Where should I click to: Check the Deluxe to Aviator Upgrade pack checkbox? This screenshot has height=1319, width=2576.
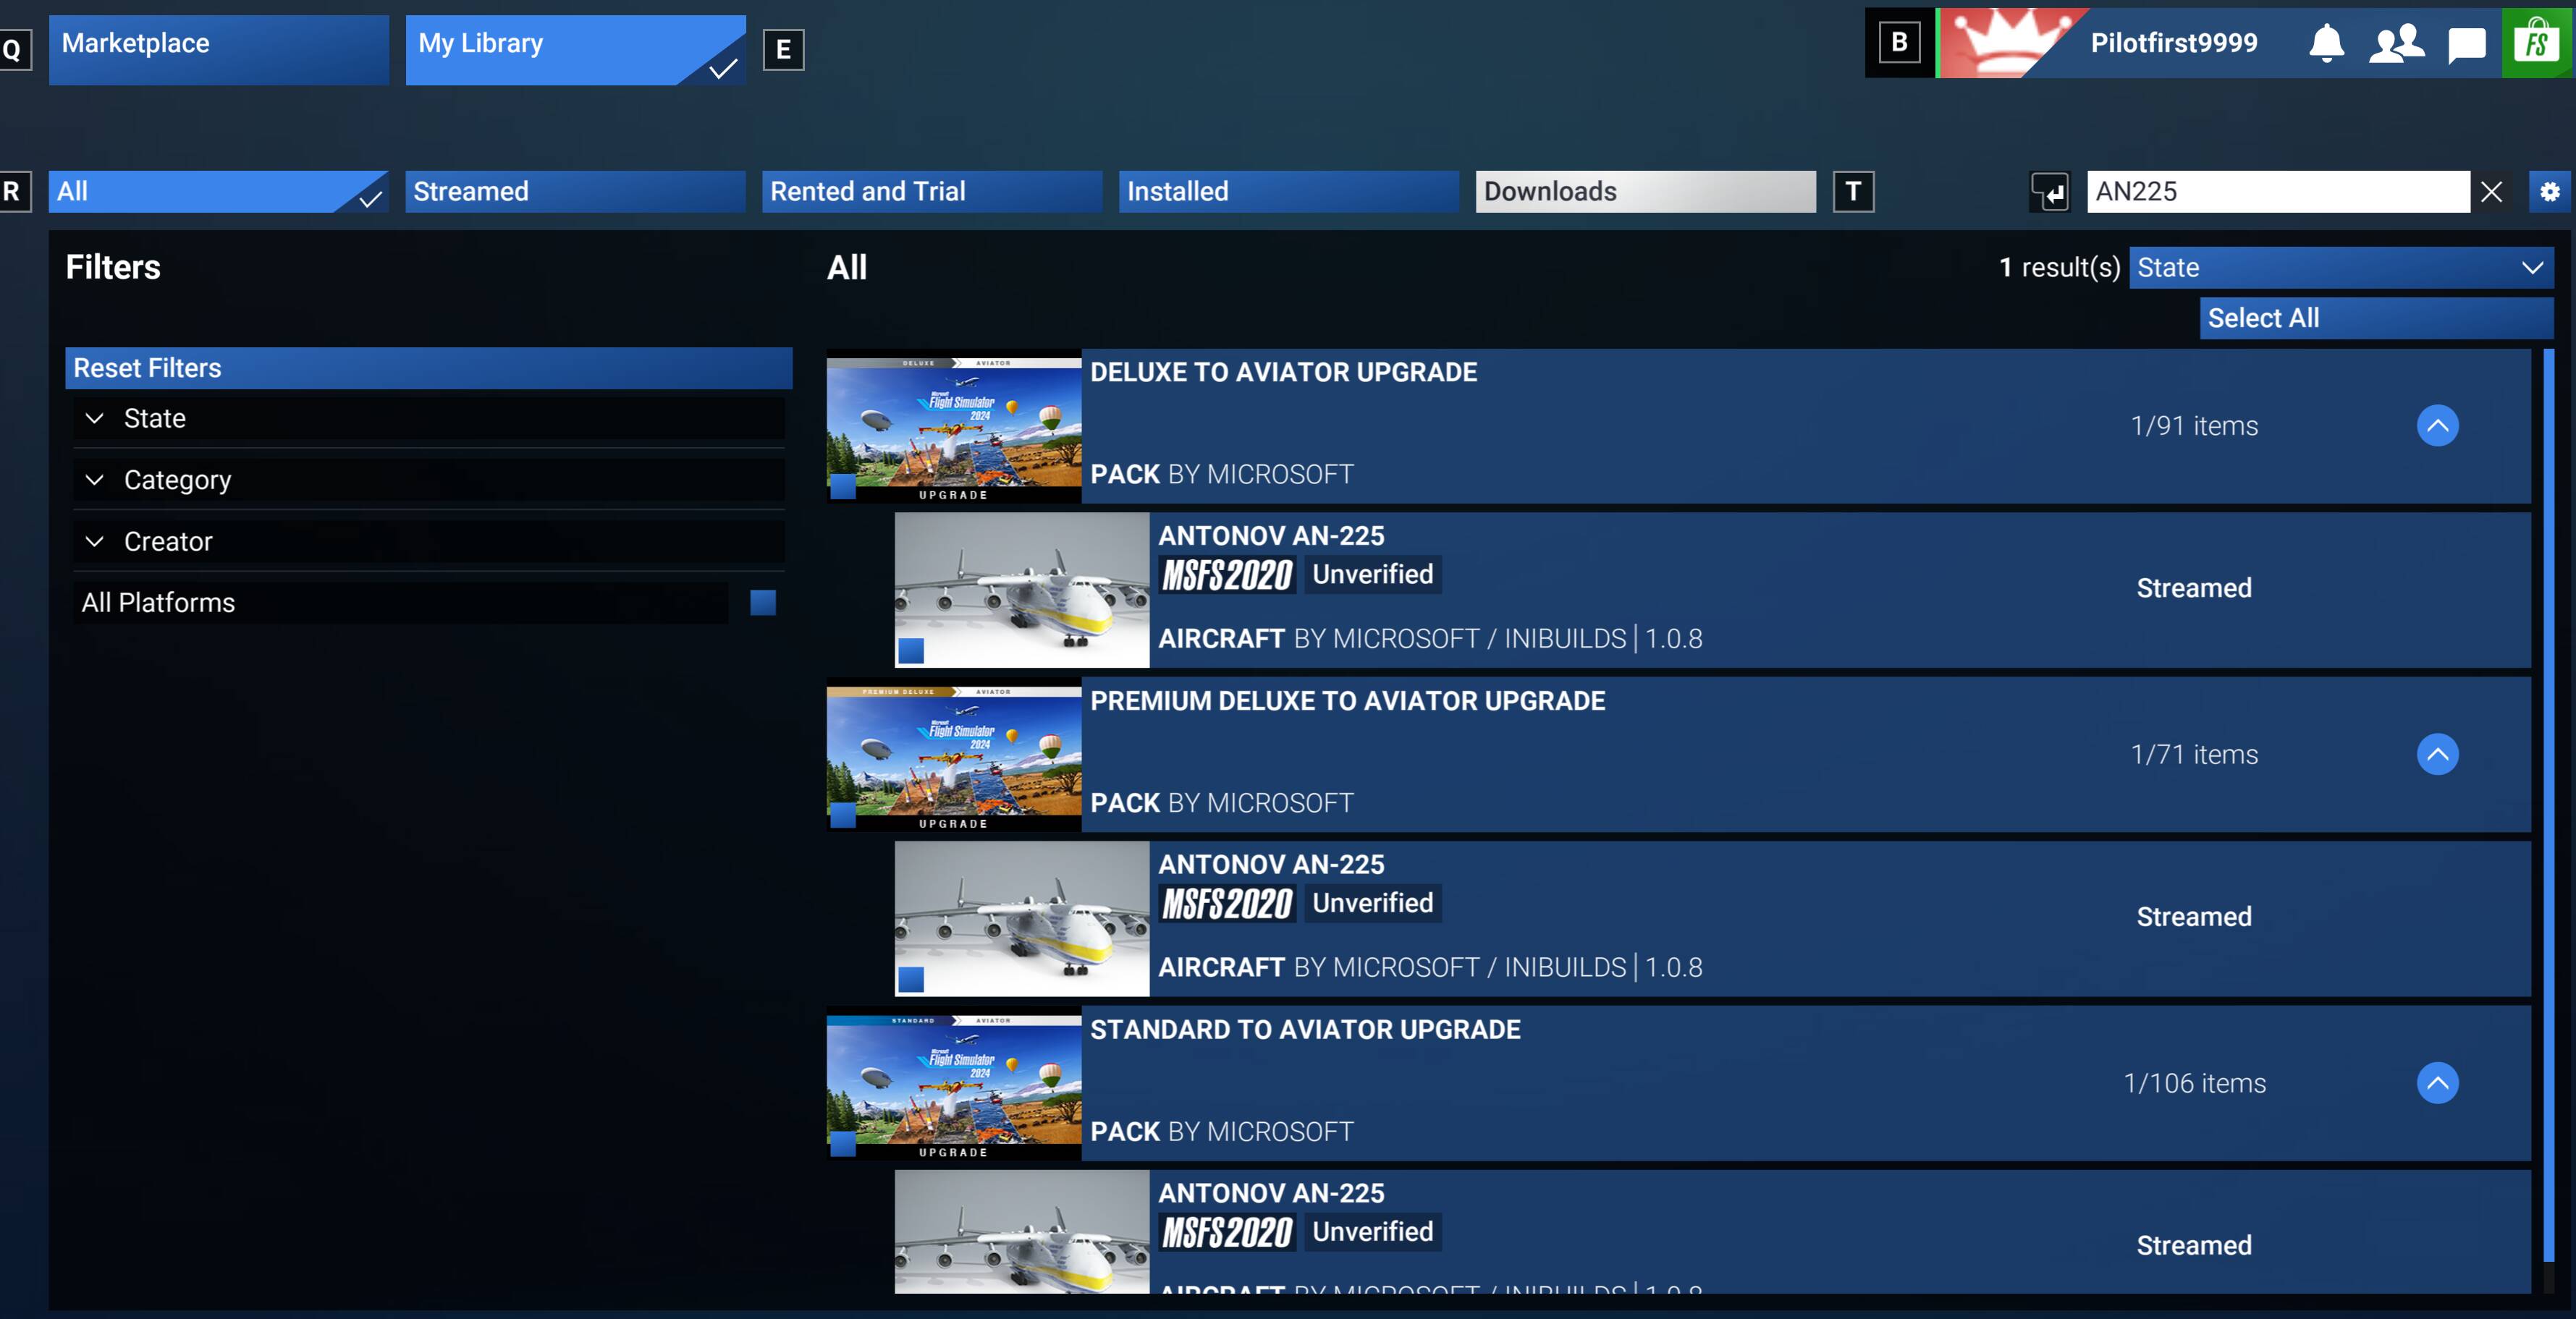pos(843,487)
